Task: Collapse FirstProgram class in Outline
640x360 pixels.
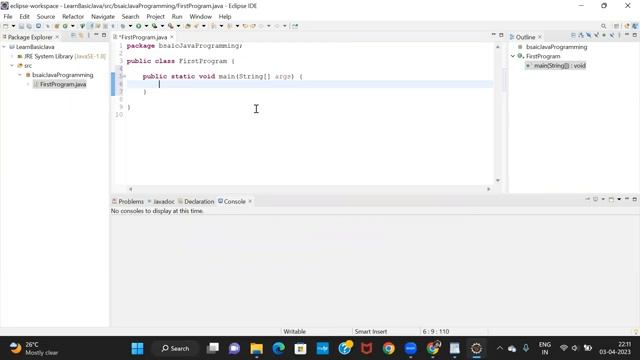Action: tap(513, 56)
